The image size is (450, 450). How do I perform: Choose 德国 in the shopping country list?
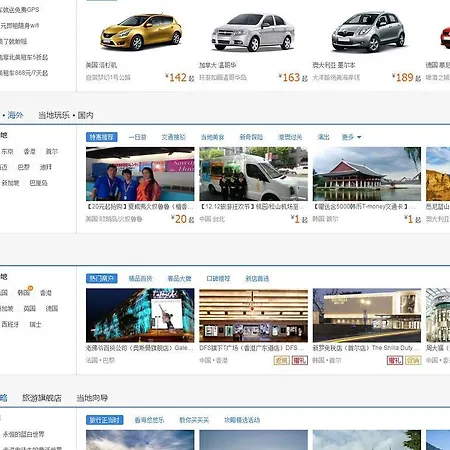(x=52, y=308)
